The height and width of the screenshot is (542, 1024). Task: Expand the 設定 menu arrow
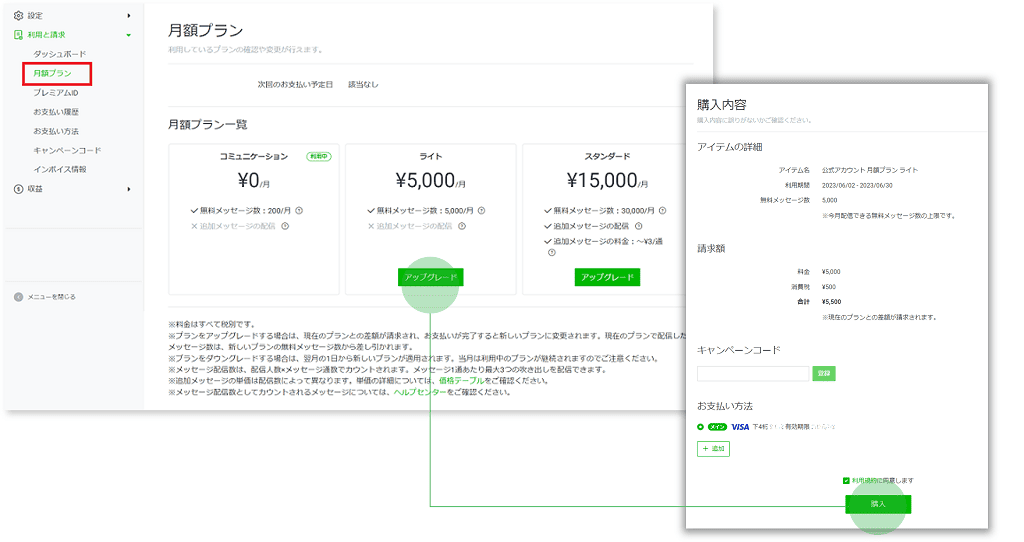128,16
